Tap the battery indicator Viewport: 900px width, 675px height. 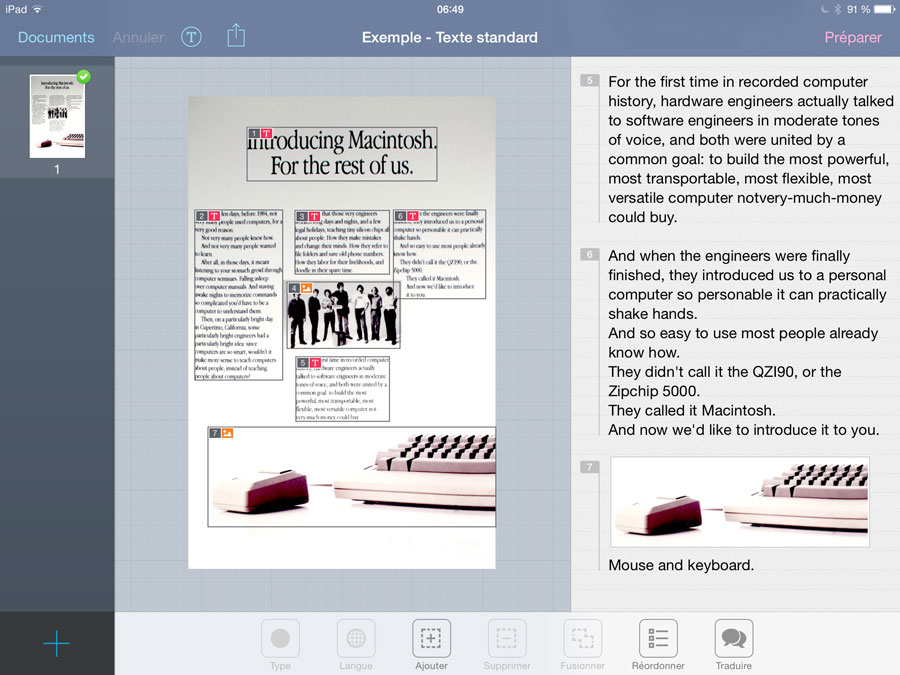(884, 9)
